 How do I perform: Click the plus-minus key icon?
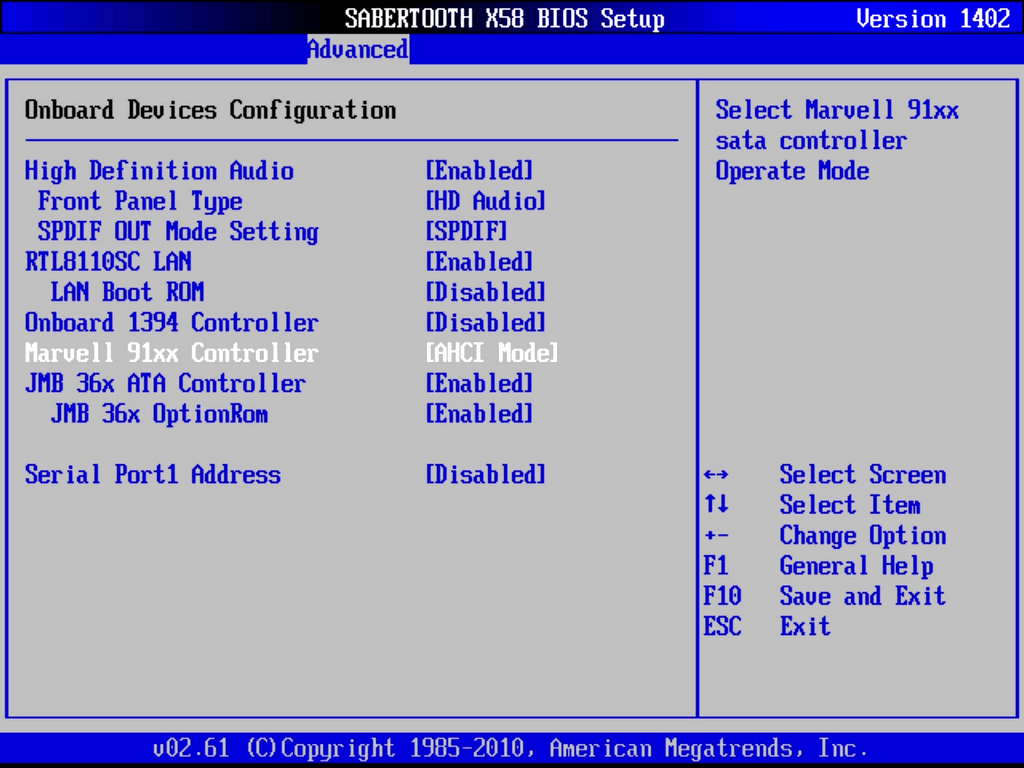(x=716, y=536)
